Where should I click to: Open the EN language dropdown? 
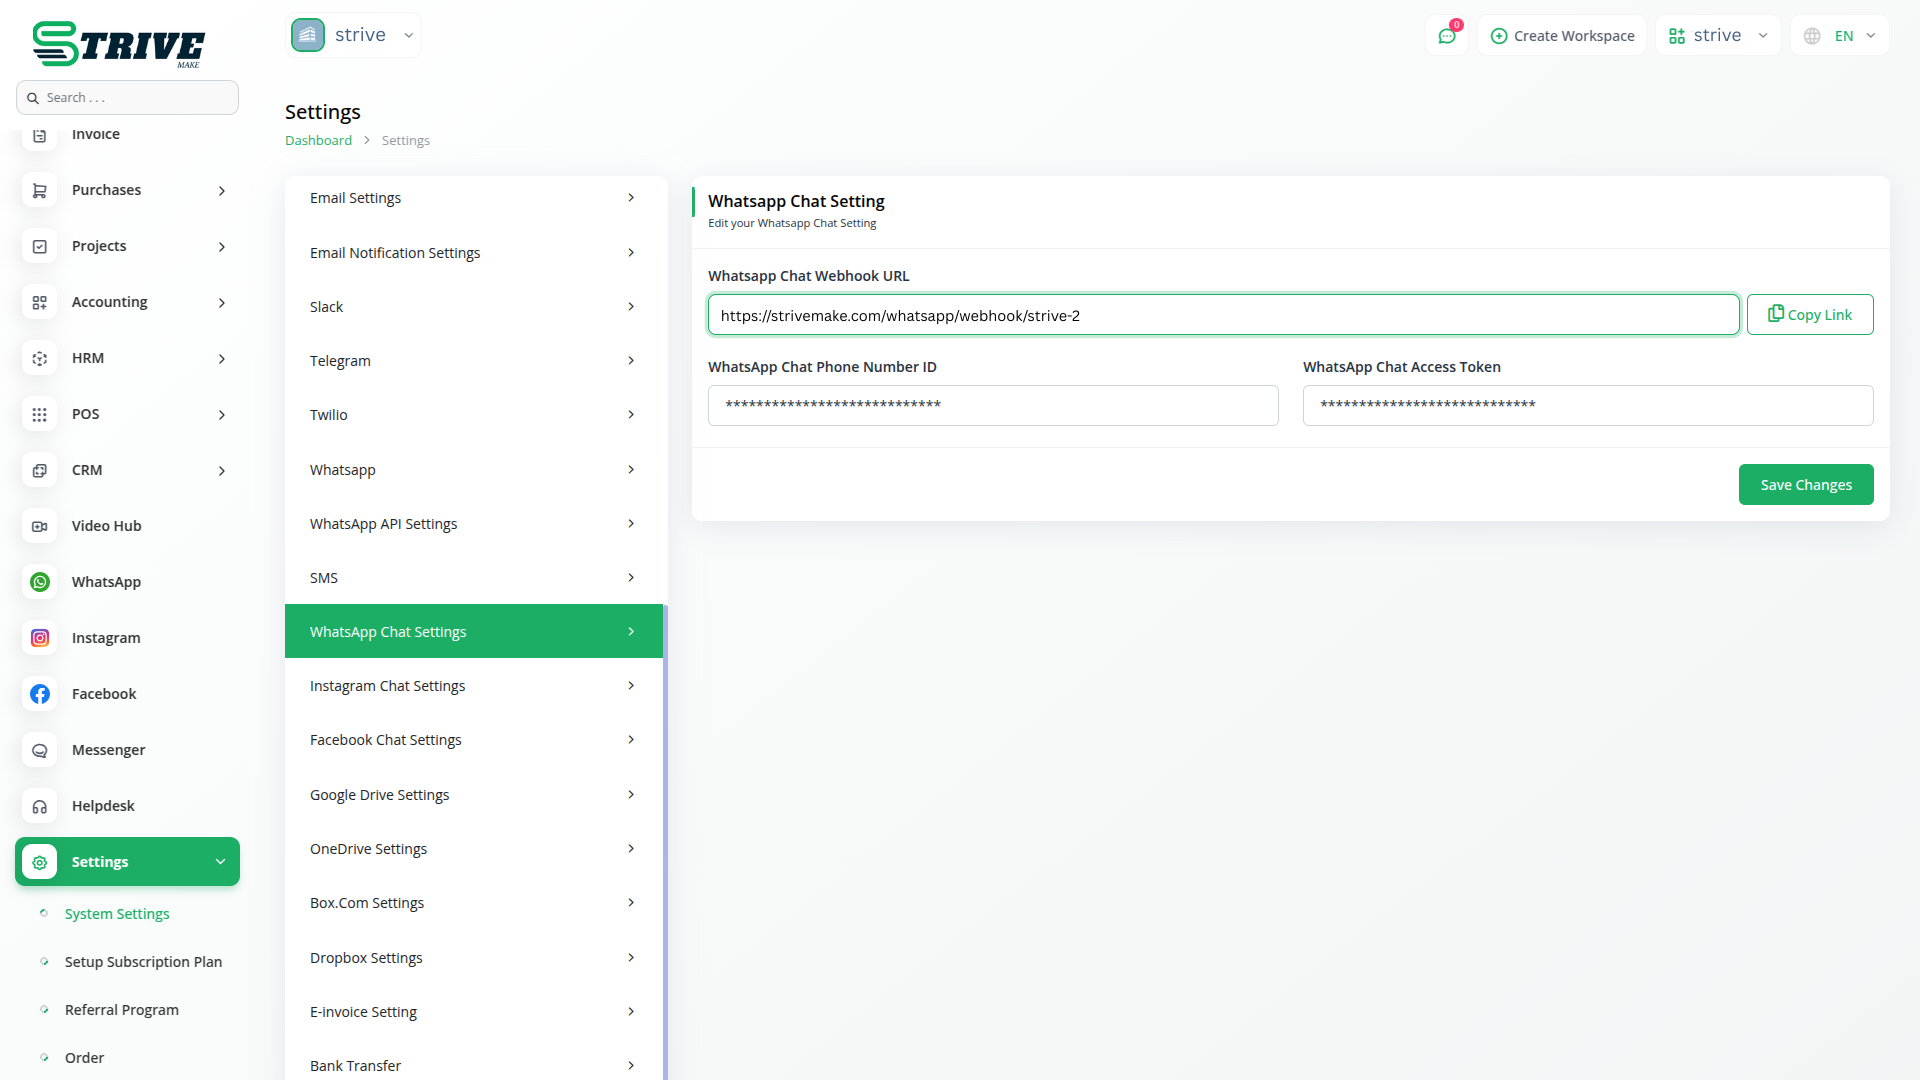[x=1841, y=36]
